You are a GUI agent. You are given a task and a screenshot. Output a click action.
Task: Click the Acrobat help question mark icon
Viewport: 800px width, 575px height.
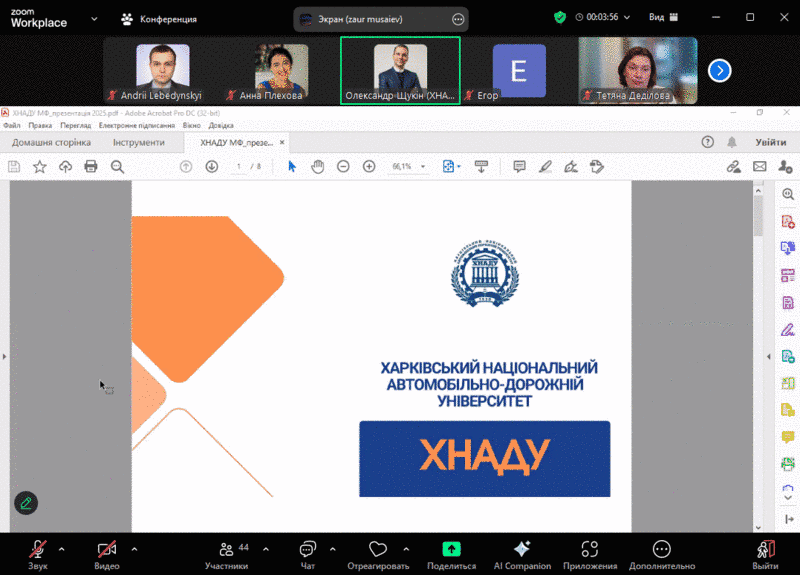point(708,142)
